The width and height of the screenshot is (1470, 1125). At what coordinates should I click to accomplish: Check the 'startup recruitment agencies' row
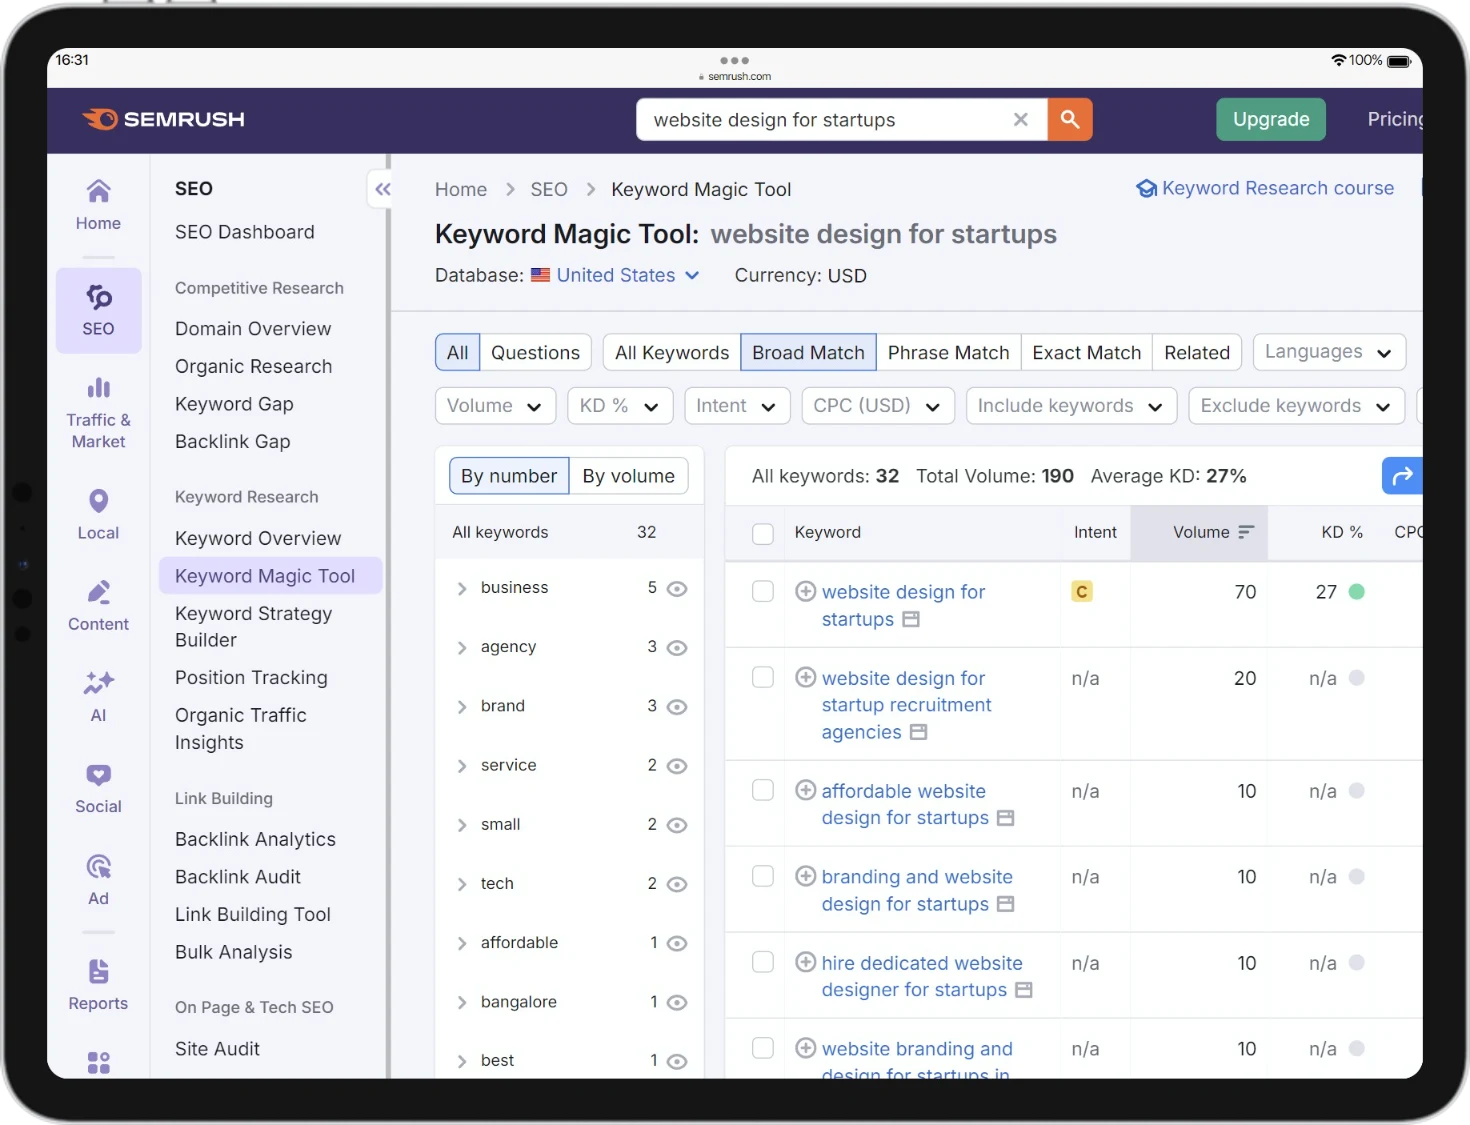click(x=763, y=677)
